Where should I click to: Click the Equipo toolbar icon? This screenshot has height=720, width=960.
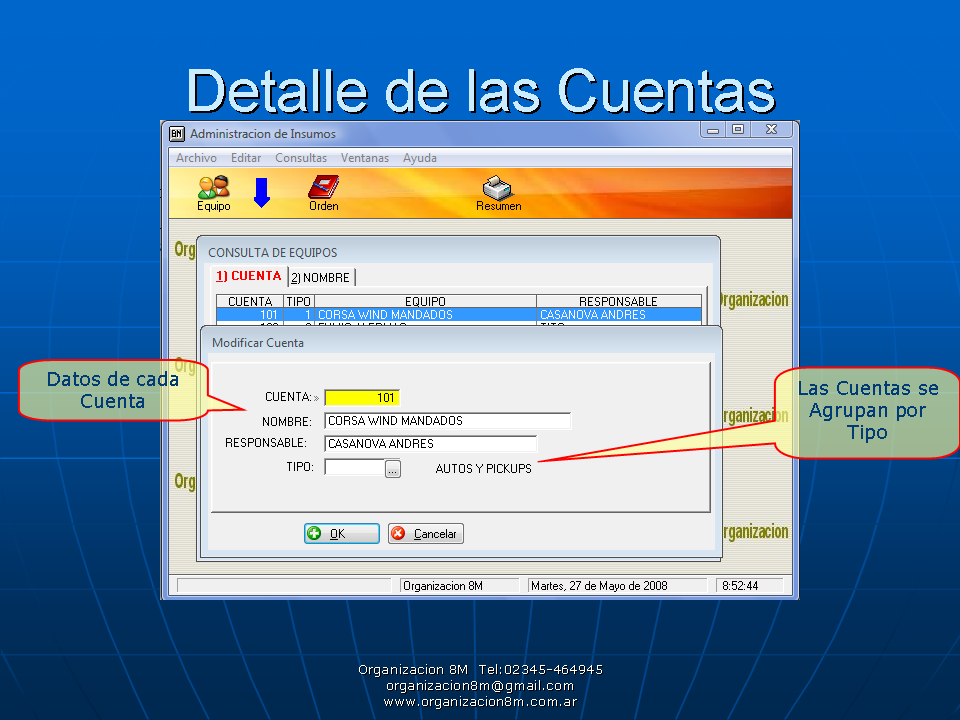coord(213,191)
